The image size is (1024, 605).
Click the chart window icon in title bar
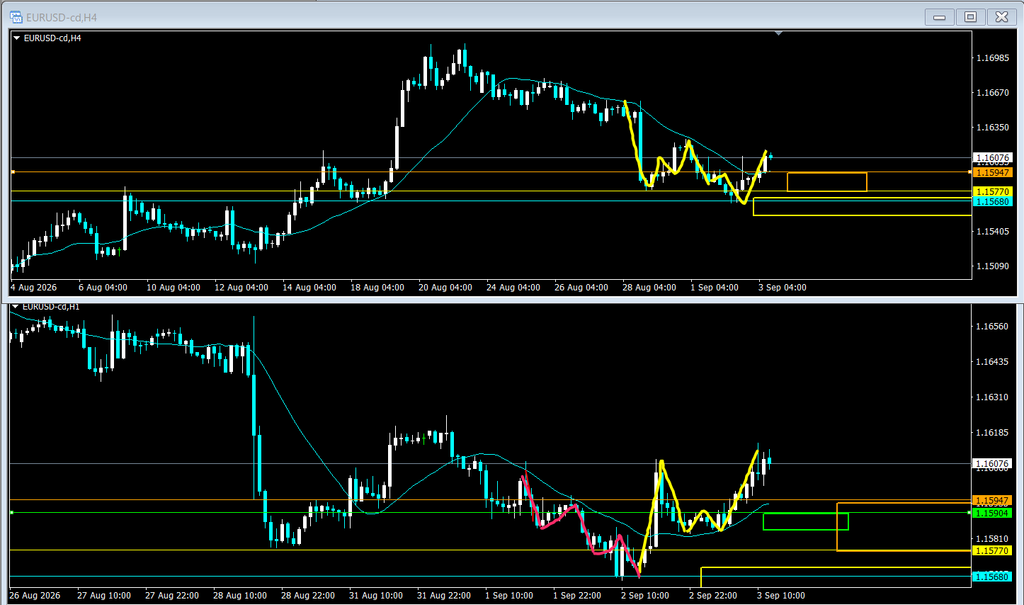[16, 17]
